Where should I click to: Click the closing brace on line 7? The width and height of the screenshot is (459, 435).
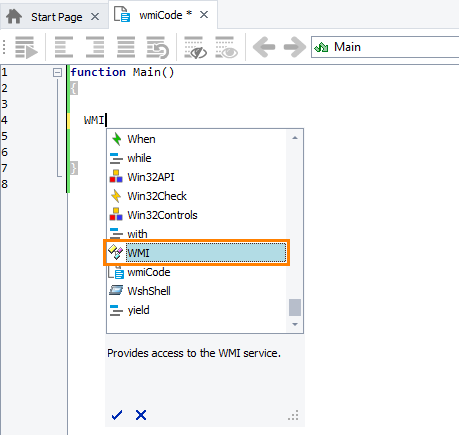coord(74,168)
